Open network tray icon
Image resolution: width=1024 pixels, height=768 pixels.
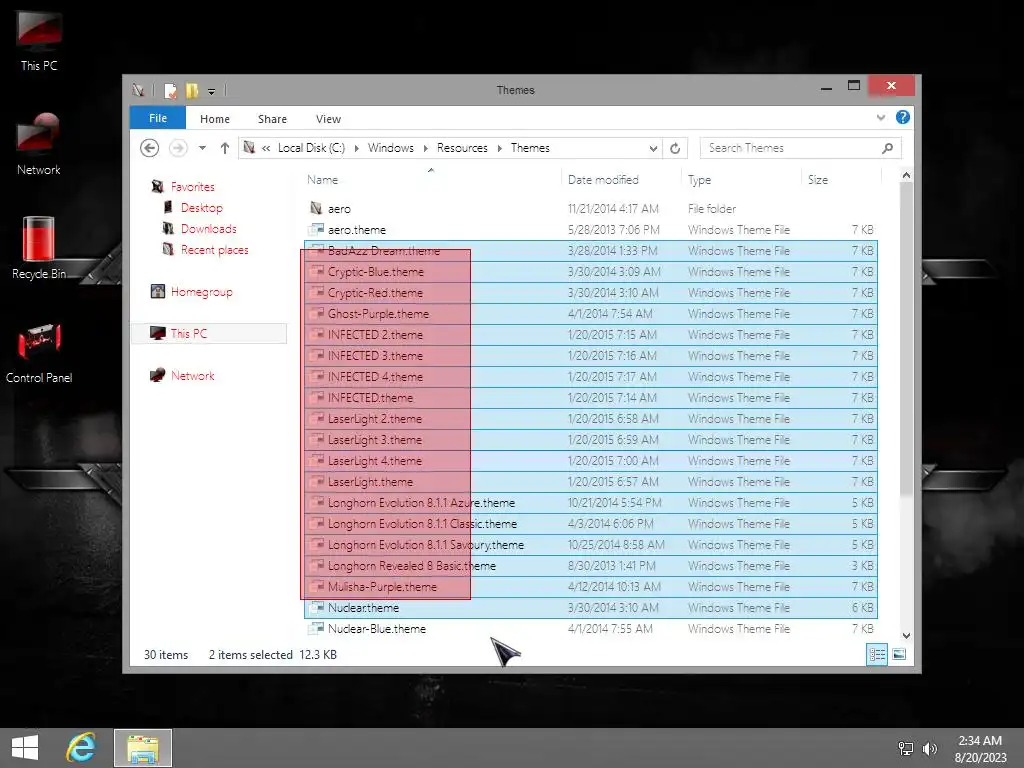(x=906, y=749)
